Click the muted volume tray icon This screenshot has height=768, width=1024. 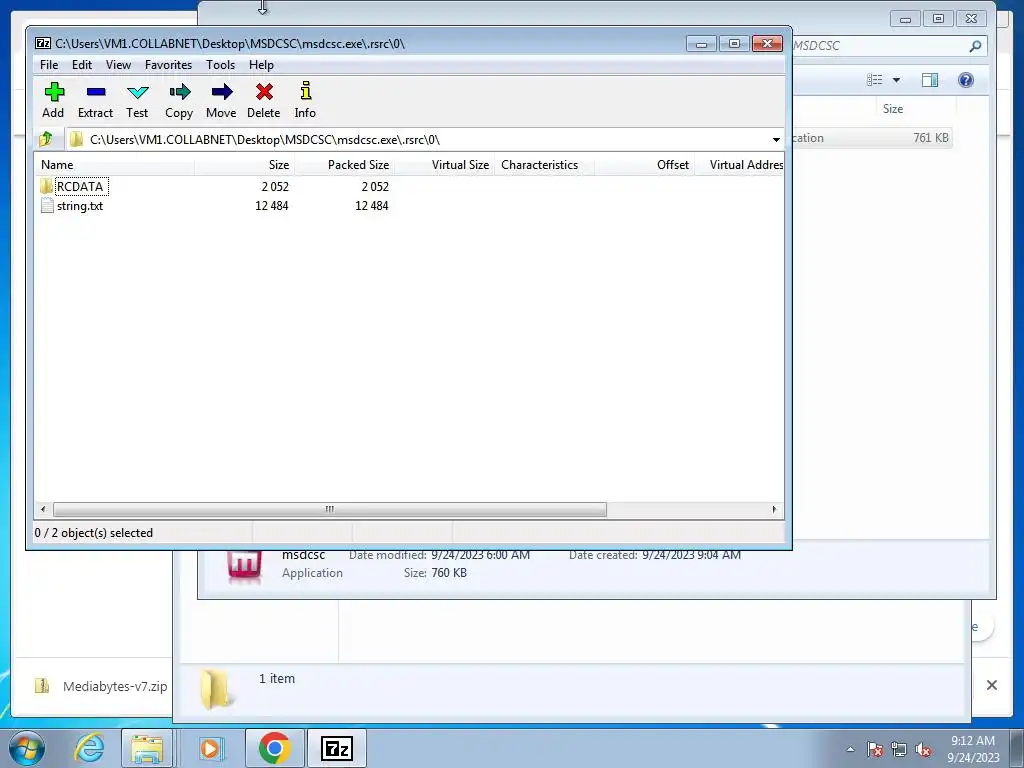(x=923, y=750)
